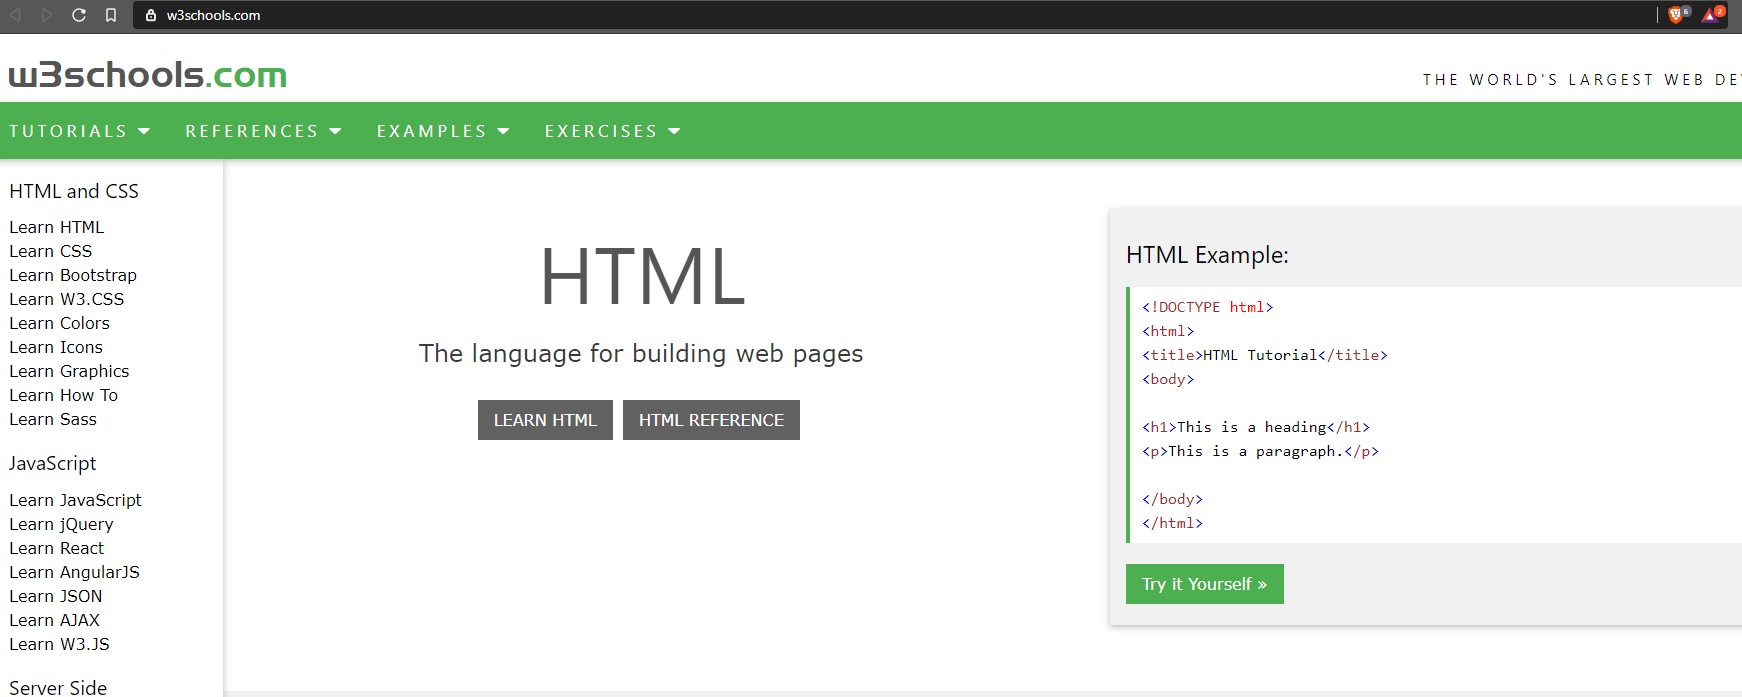Open the Learn jQuery sidebar link
1742x697 pixels.
[62, 524]
